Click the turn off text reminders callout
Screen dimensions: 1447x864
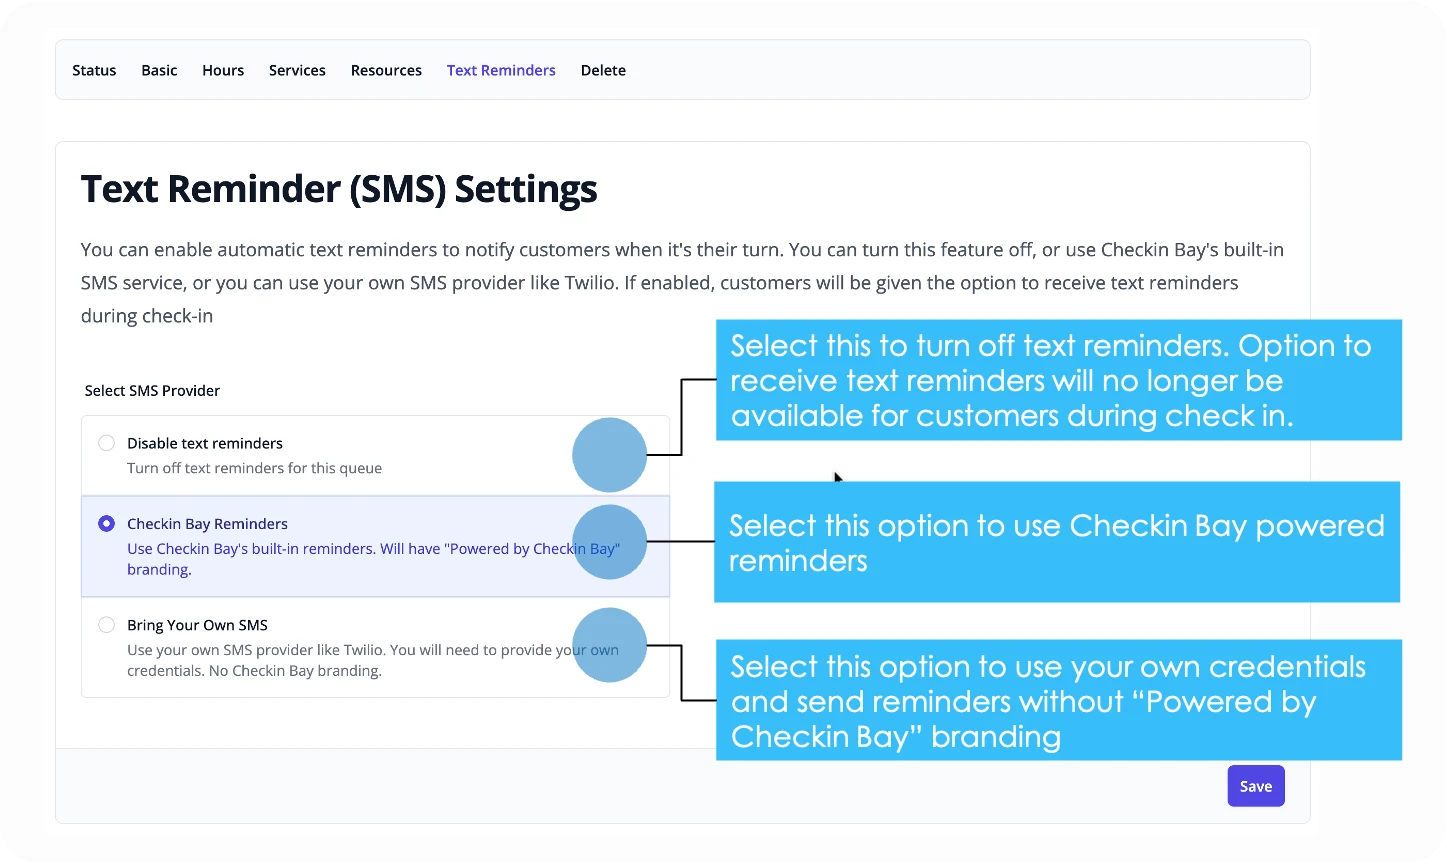1058,380
